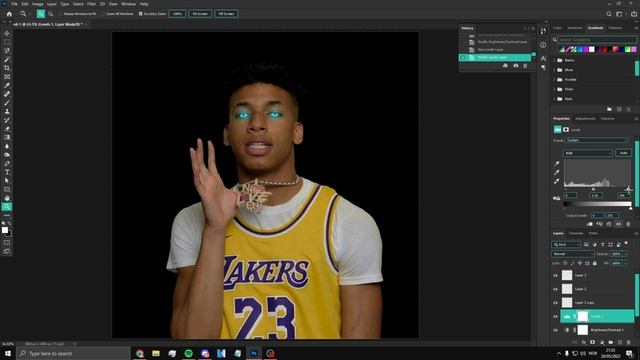Open the Image menu
The height and width of the screenshot is (360, 640).
click(x=38, y=4)
